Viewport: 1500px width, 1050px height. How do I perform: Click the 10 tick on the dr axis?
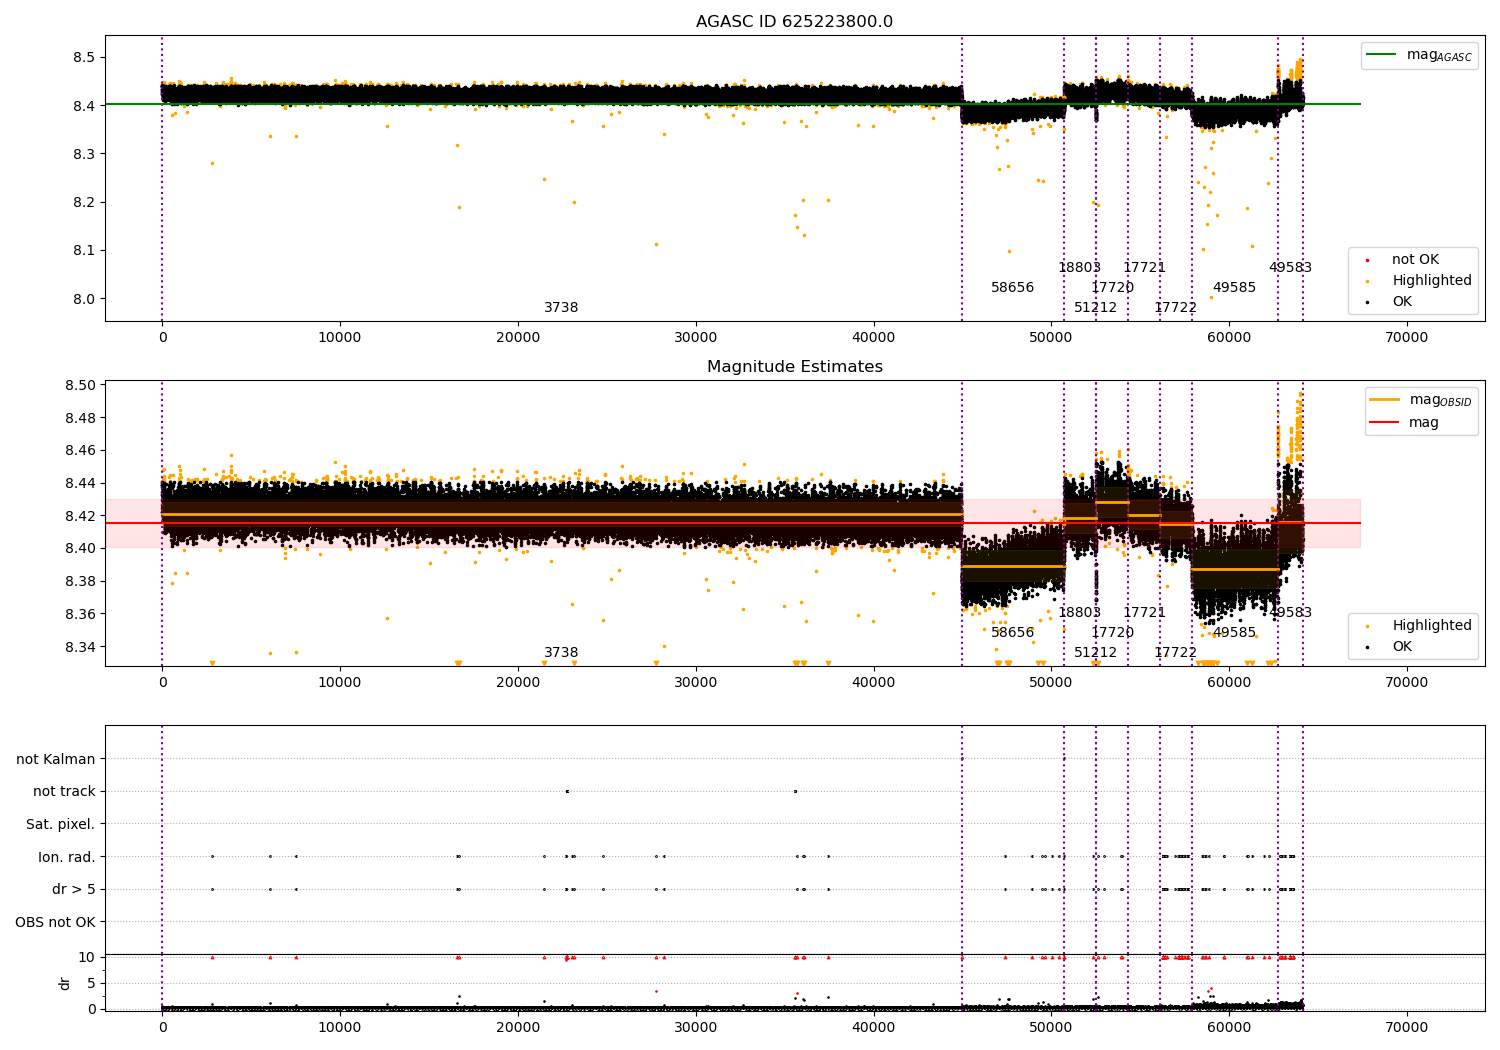[87, 958]
